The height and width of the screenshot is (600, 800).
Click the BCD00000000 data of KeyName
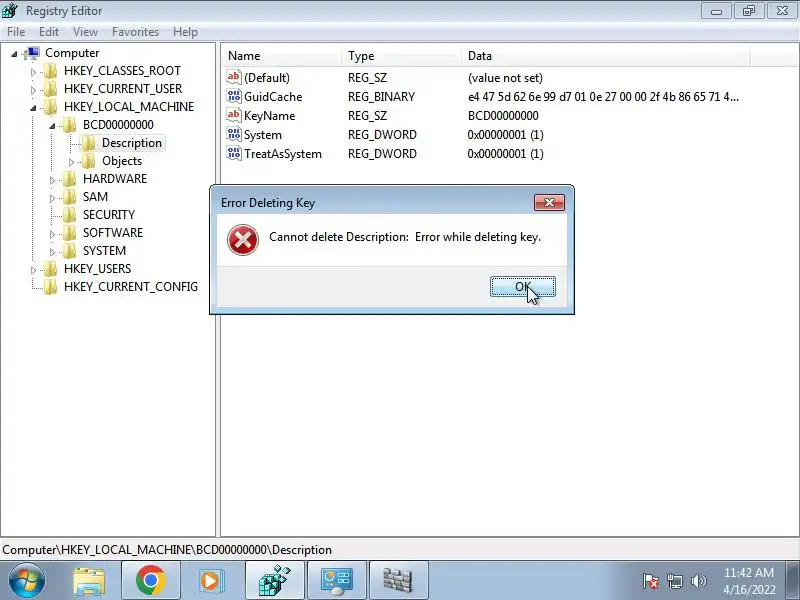pos(503,116)
